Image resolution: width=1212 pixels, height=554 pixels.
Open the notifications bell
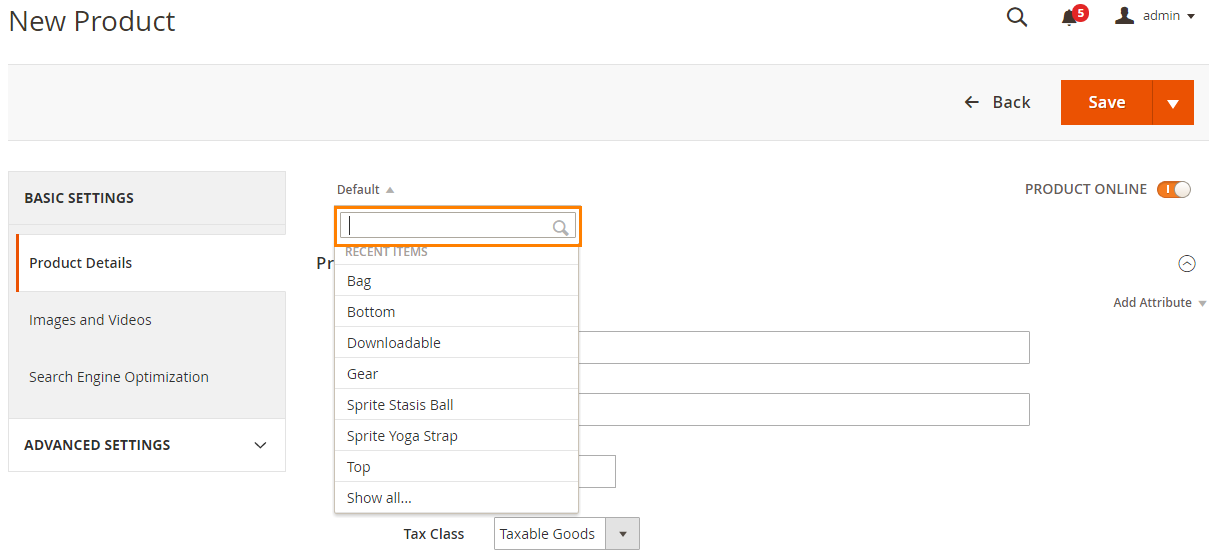coord(1069,17)
